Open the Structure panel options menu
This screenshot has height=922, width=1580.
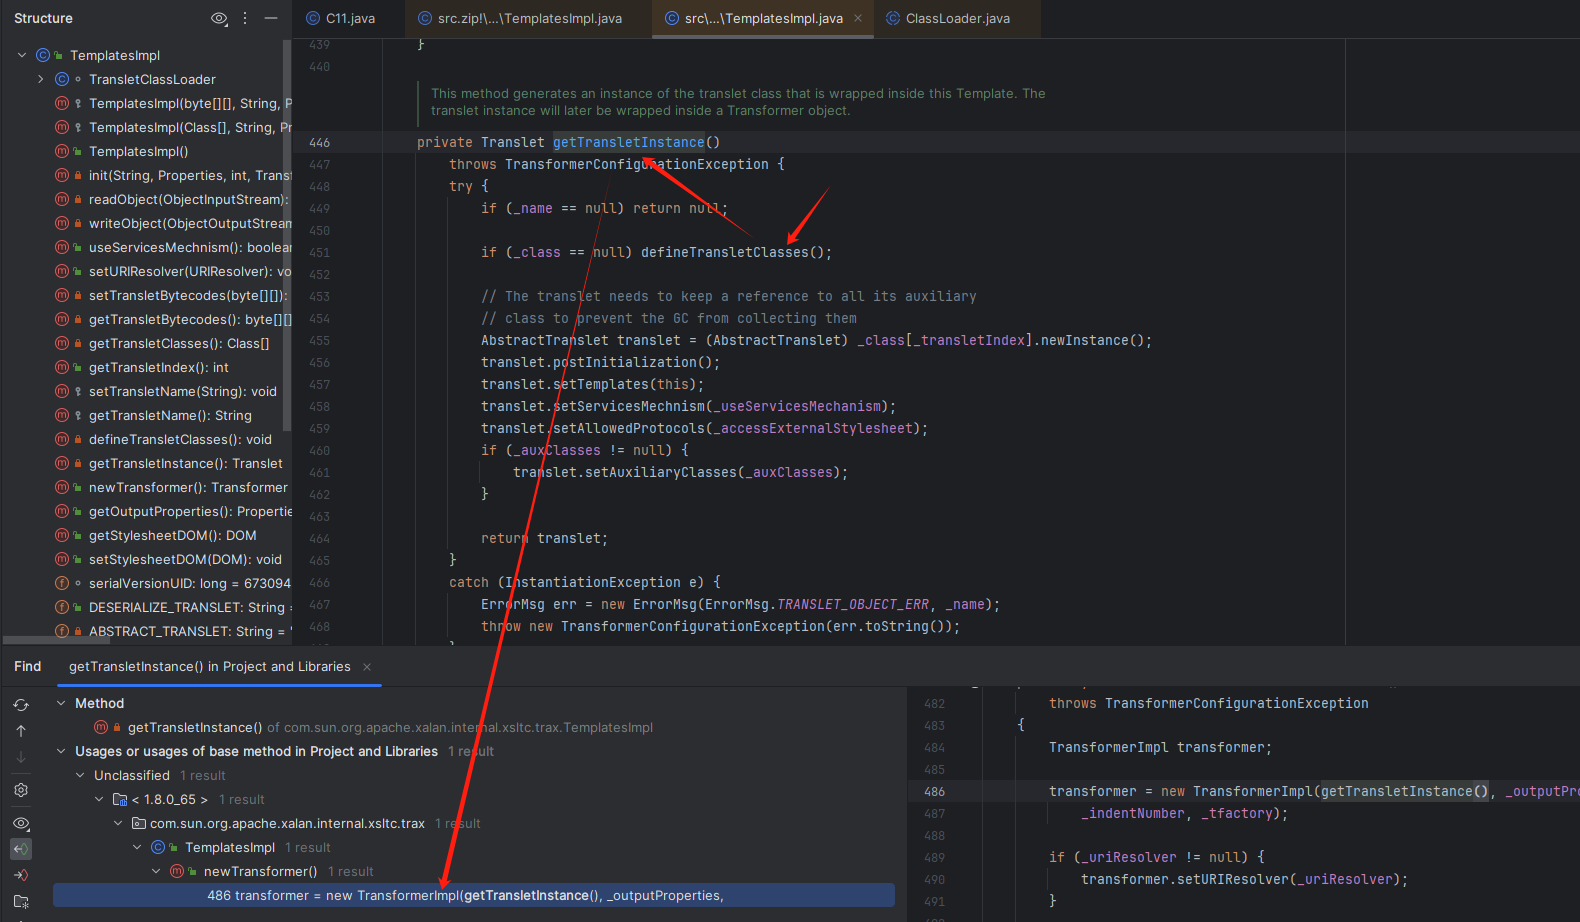click(245, 18)
